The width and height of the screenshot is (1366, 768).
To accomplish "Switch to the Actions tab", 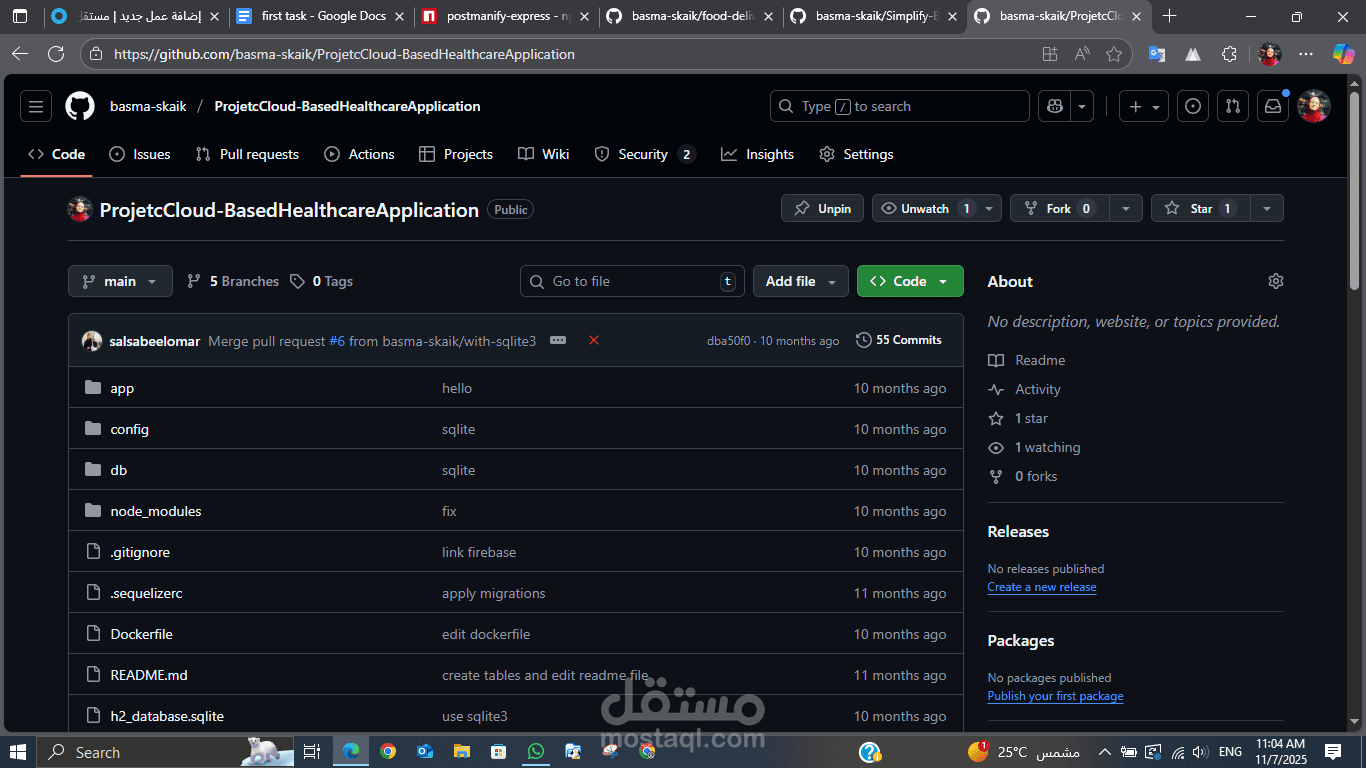I will (360, 154).
